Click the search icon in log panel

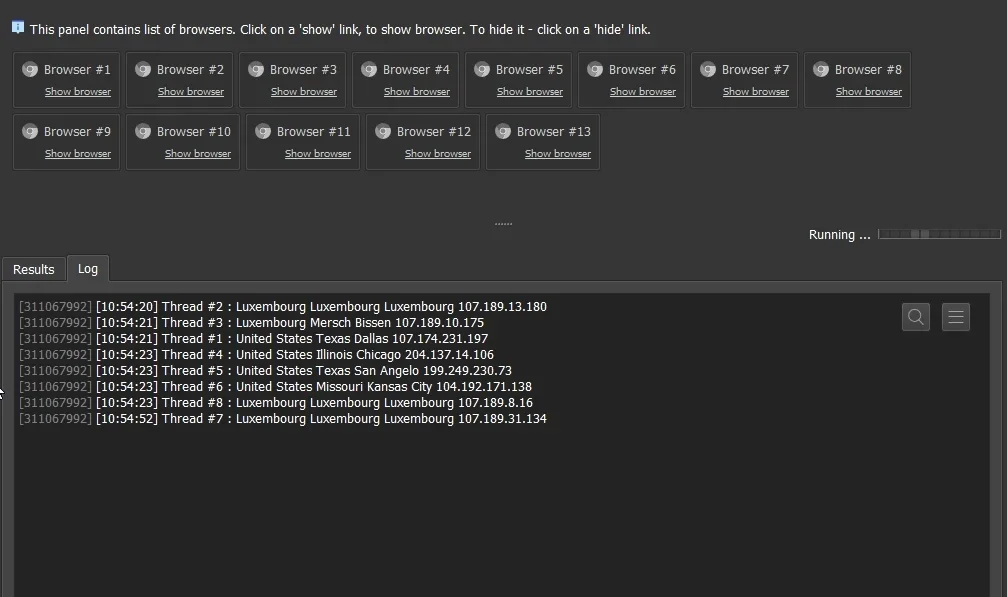pos(916,317)
